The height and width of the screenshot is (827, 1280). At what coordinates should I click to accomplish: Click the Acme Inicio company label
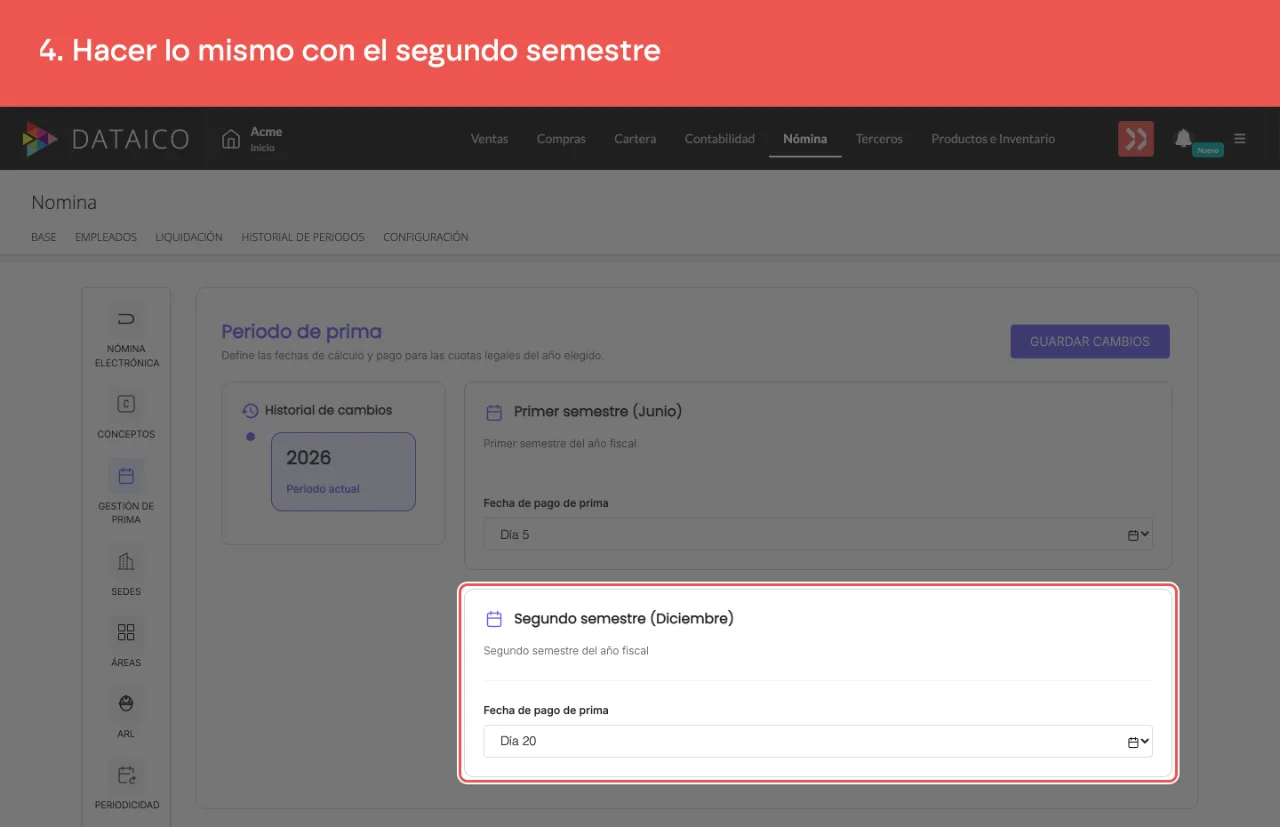tap(266, 139)
